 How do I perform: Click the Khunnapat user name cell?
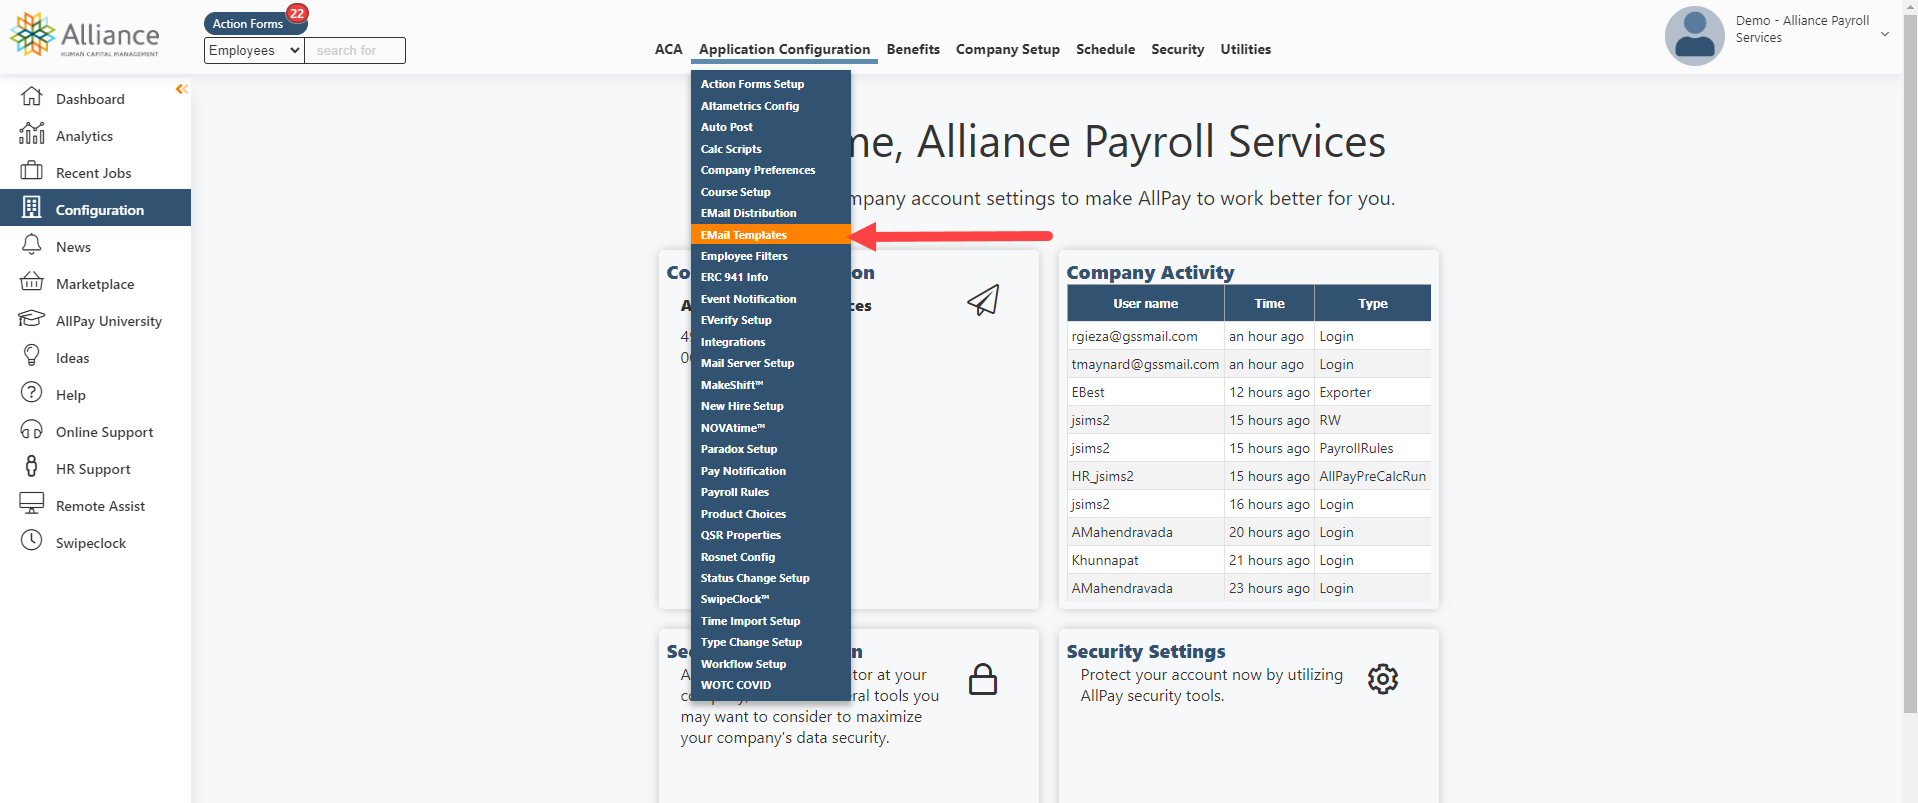tap(1146, 560)
